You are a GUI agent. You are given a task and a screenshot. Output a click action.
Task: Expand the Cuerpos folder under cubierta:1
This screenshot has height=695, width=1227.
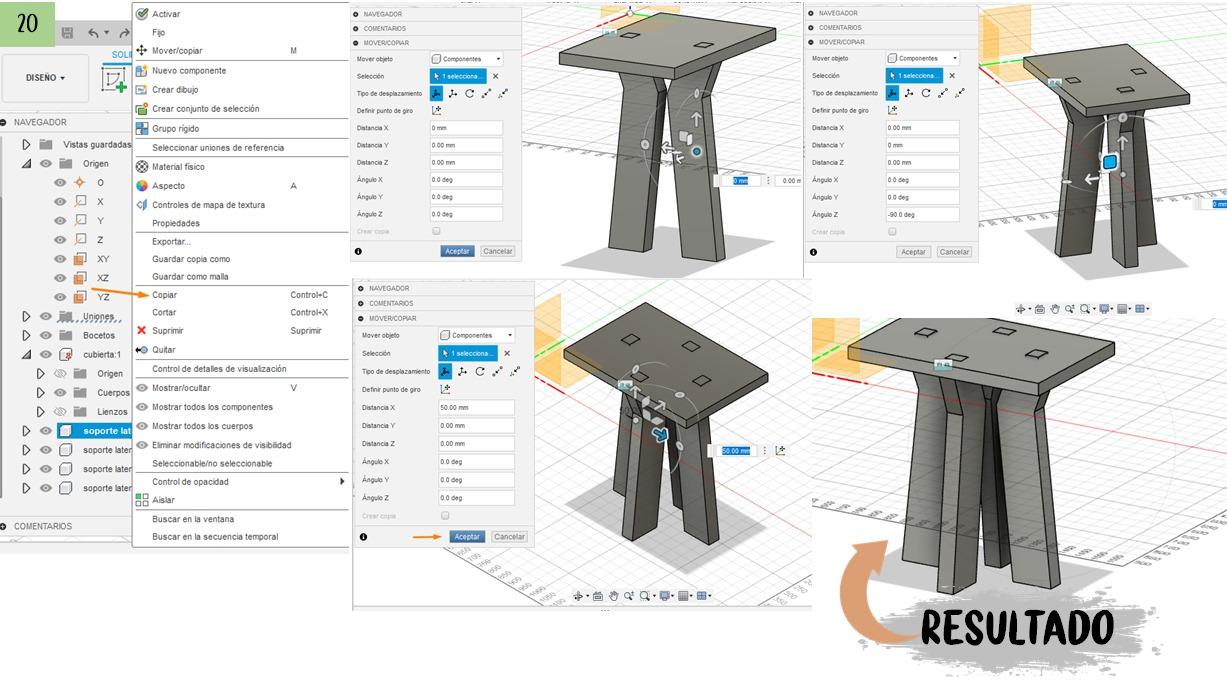coord(41,392)
